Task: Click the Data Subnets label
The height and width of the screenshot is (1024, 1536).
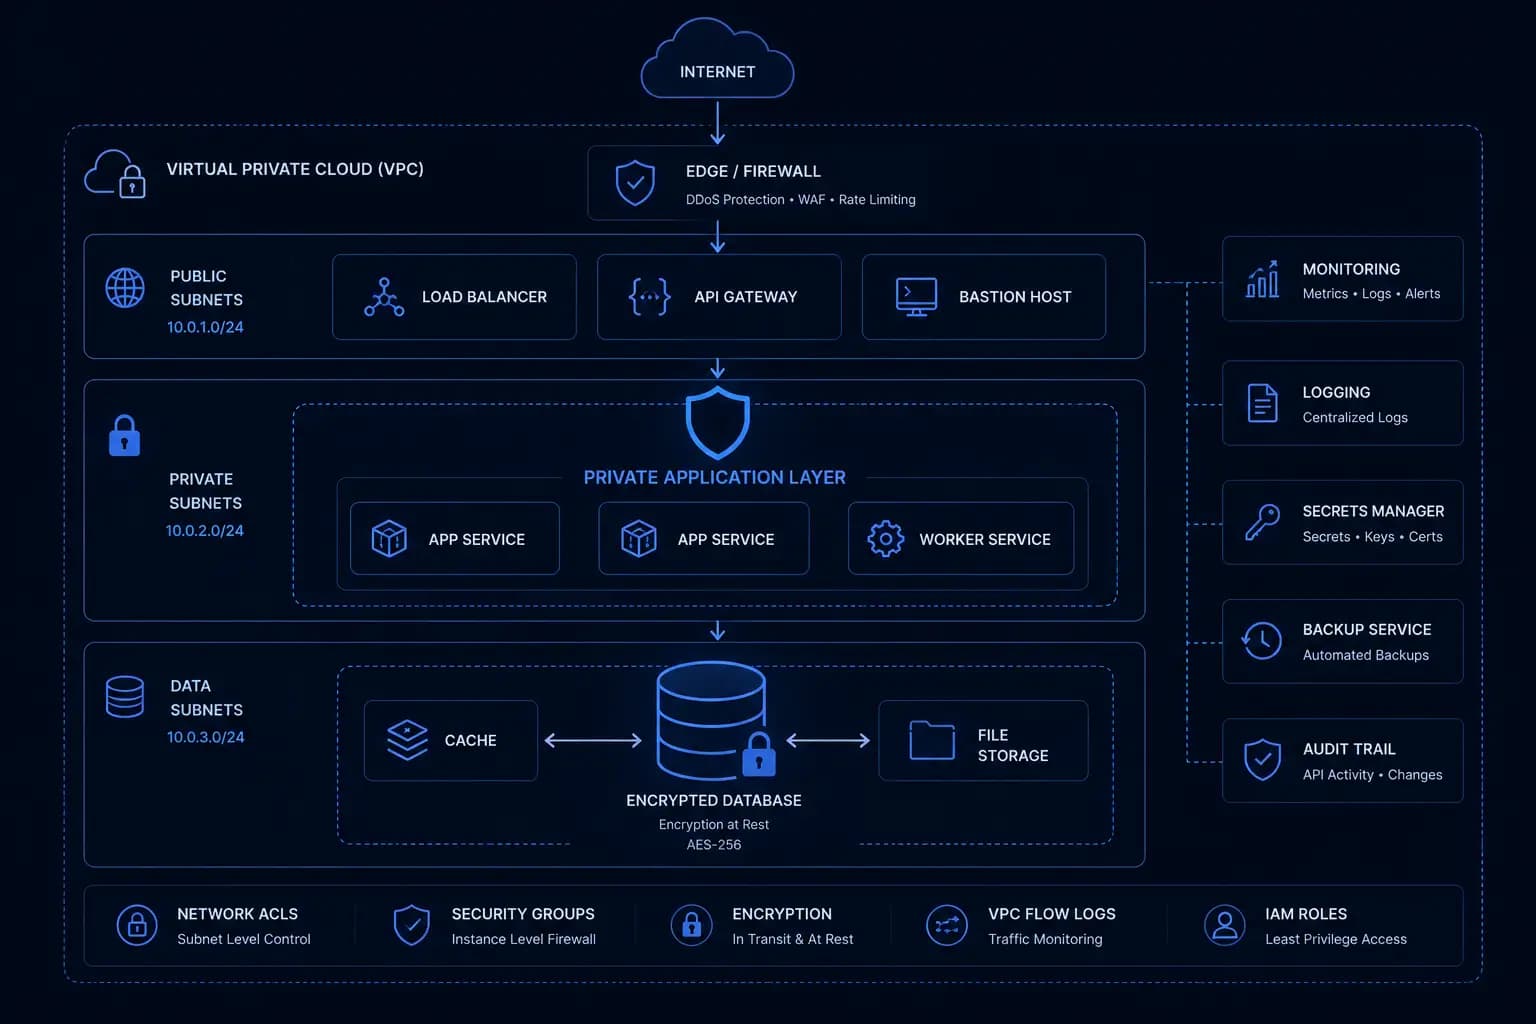Action: pos(207,698)
